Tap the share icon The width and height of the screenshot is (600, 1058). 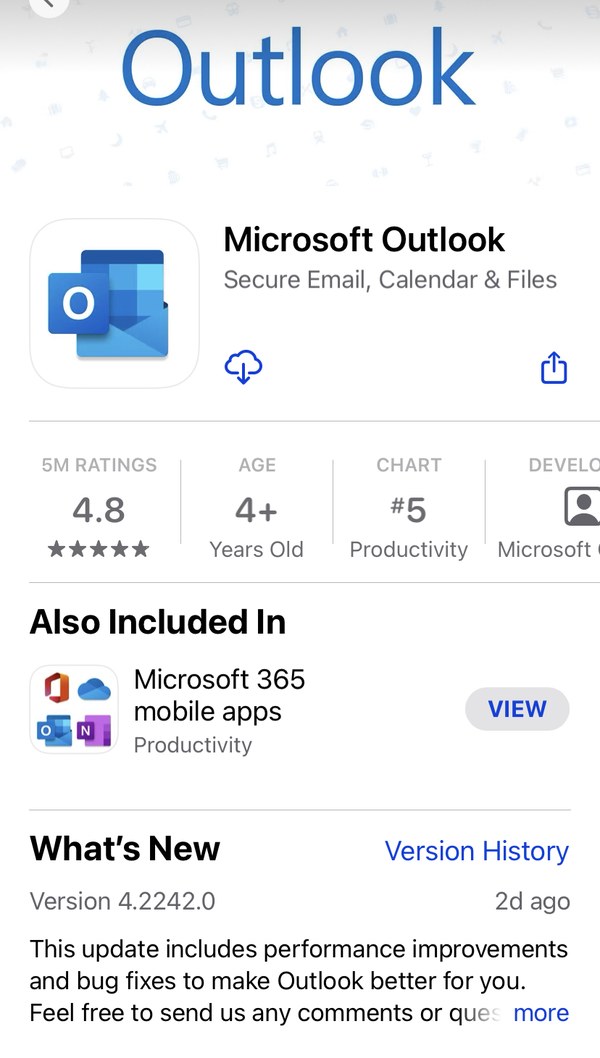tap(553, 368)
